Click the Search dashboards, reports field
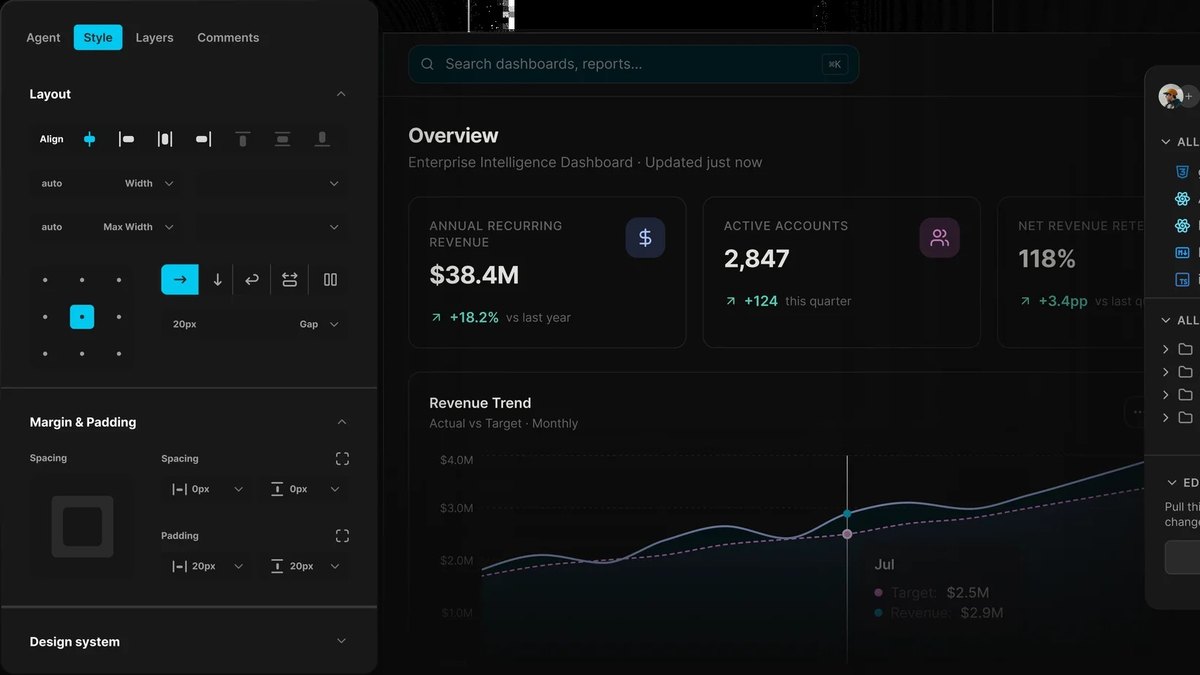This screenshot has height=675, width=1200. click(633, 64)
